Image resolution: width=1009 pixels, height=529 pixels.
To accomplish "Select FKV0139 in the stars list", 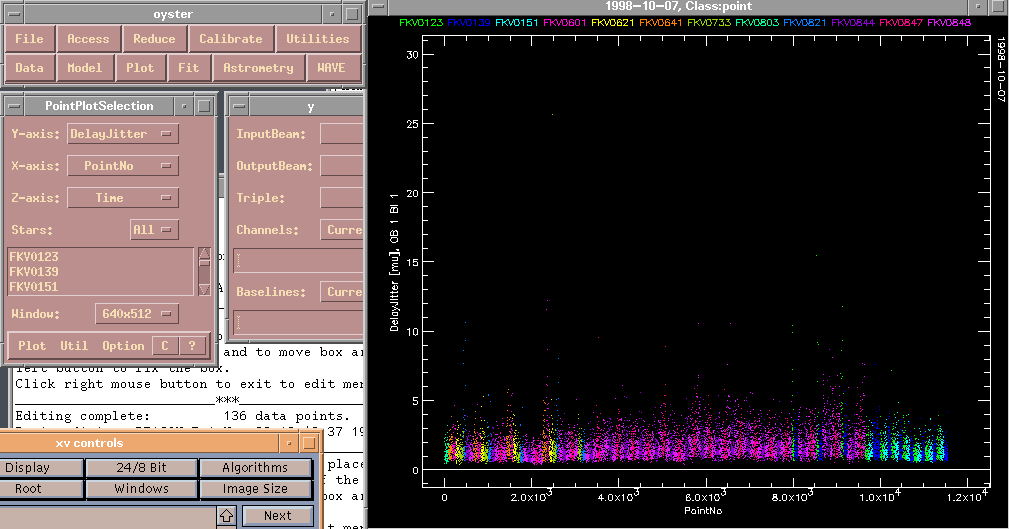I will click(x=34, y=272).
